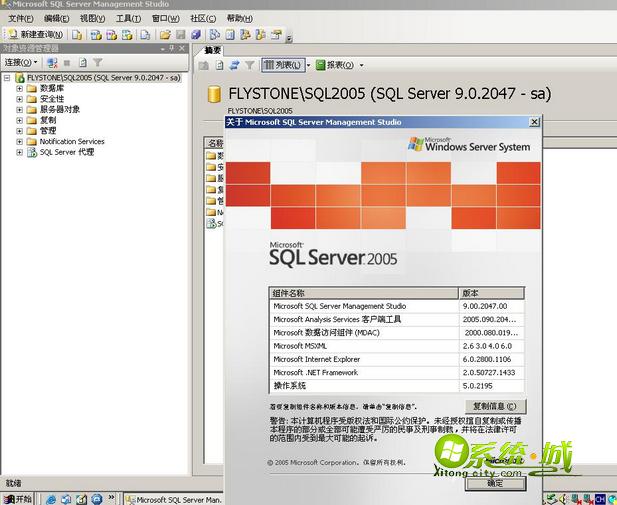Click the SQL Server Mobile Query icon
617x505 pixels.
(x=145, y=35)
